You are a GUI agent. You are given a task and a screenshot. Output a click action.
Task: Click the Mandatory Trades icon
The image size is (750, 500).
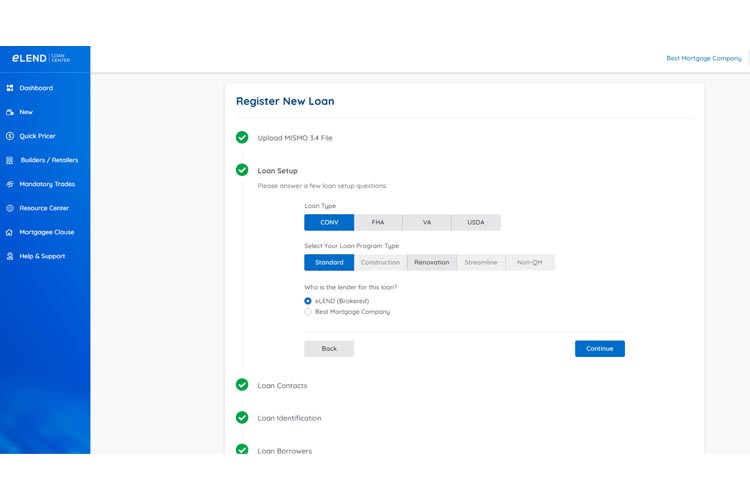(10, 184)
